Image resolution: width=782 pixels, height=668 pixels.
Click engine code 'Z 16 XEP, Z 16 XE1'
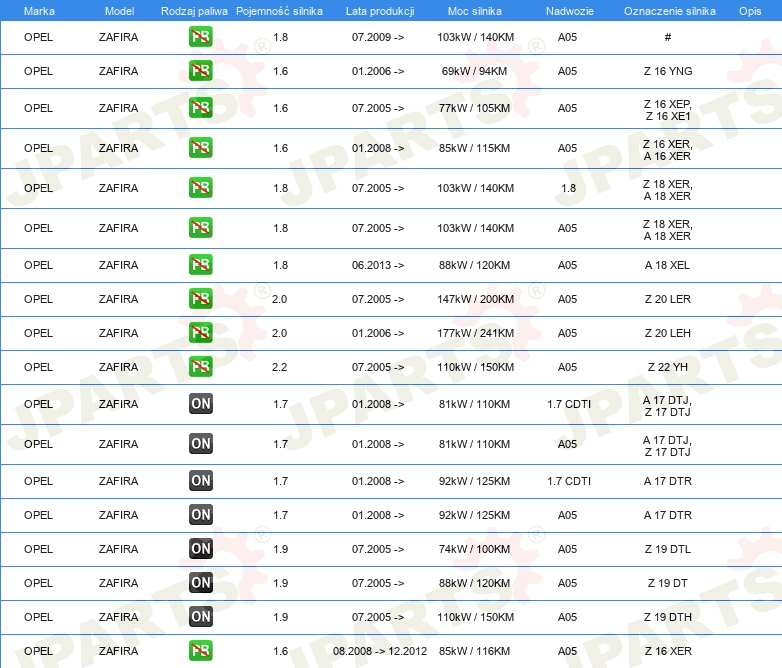point(668,110)
